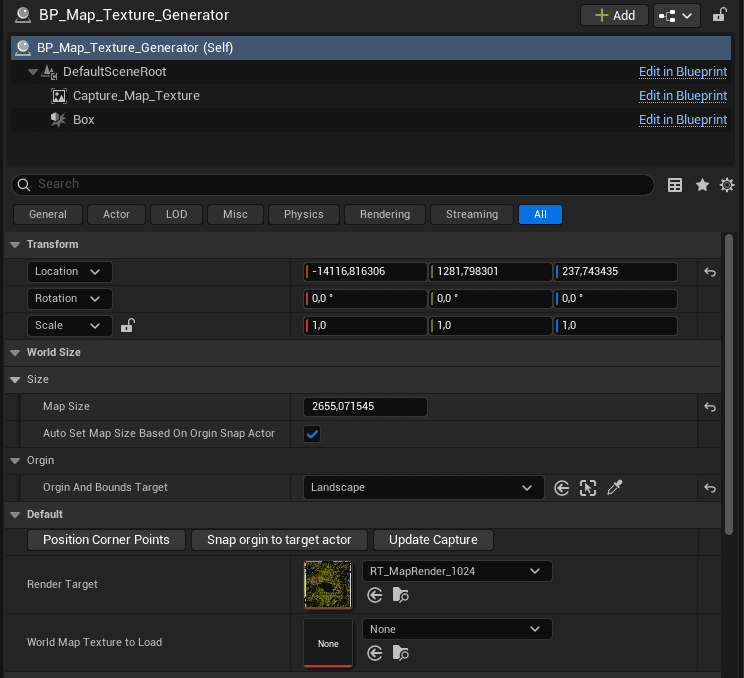
Task: Click the Box component icon
Action: click(x=58, y=120)
